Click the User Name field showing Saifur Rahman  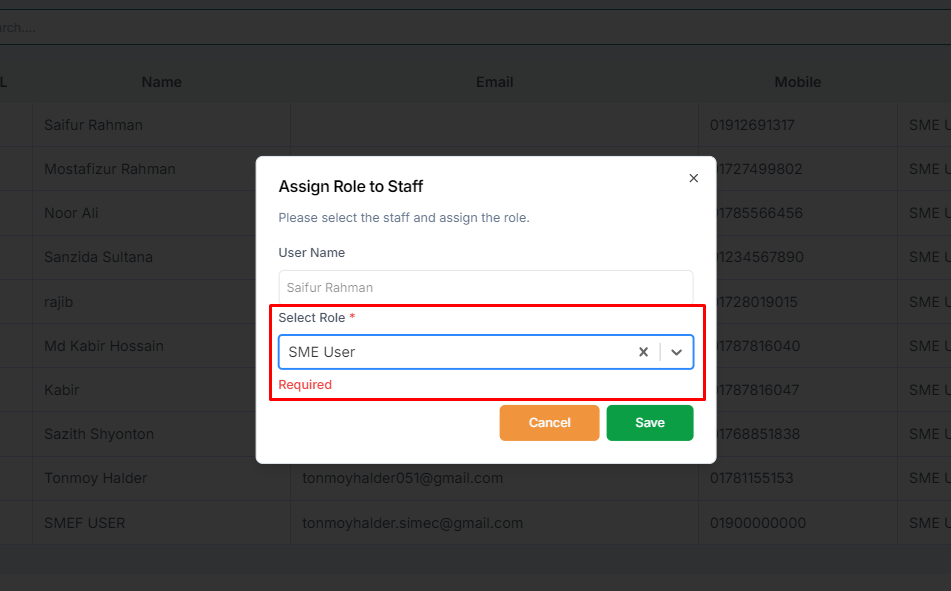pyautogui.click(x=486, y=287)
